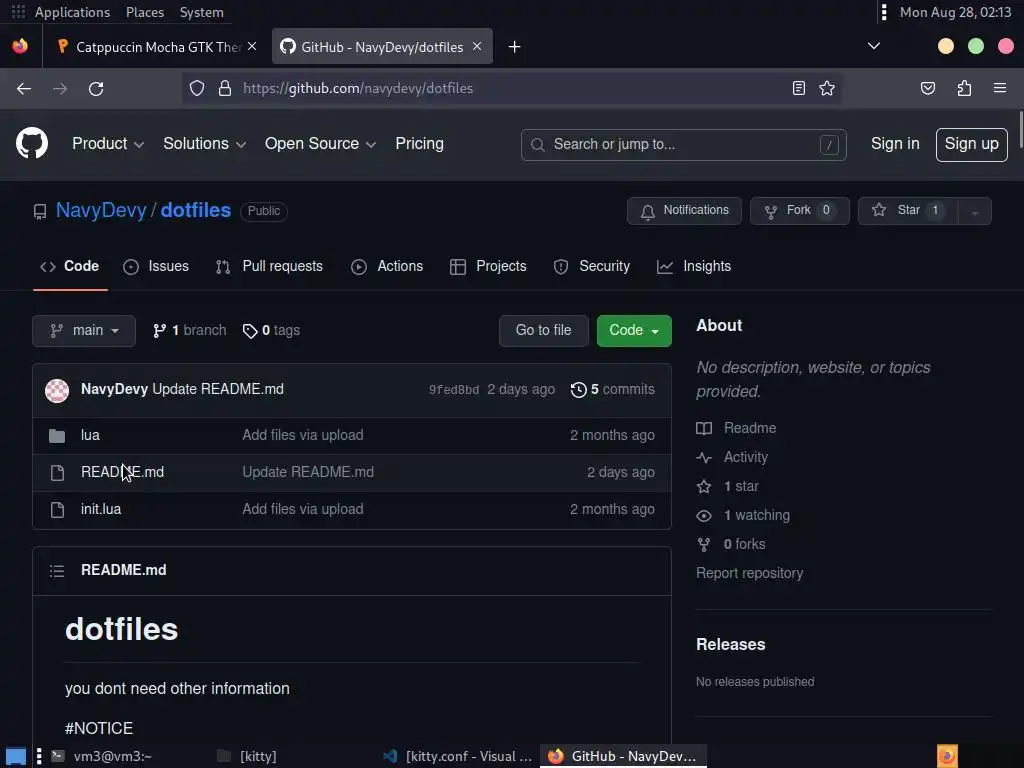Open the dotfiles repository name link

coord(195,210)
